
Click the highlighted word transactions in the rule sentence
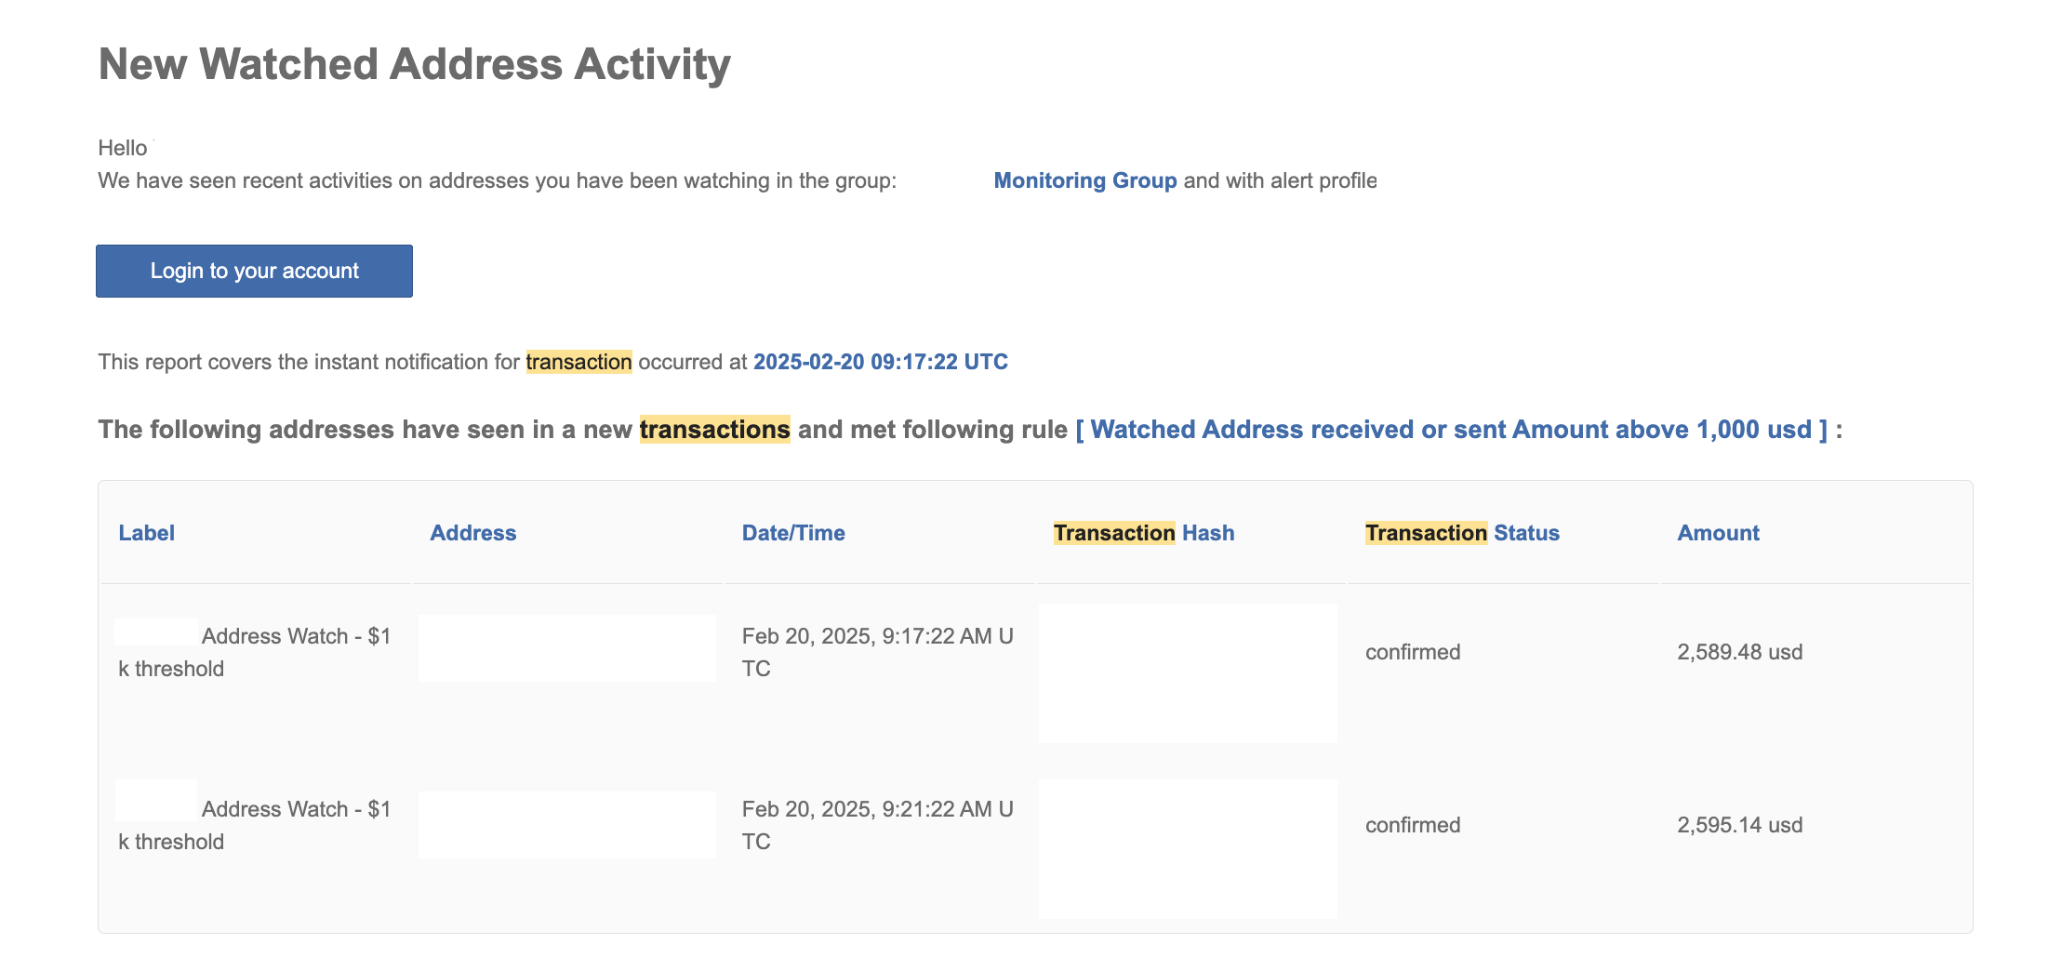(715, 430)
